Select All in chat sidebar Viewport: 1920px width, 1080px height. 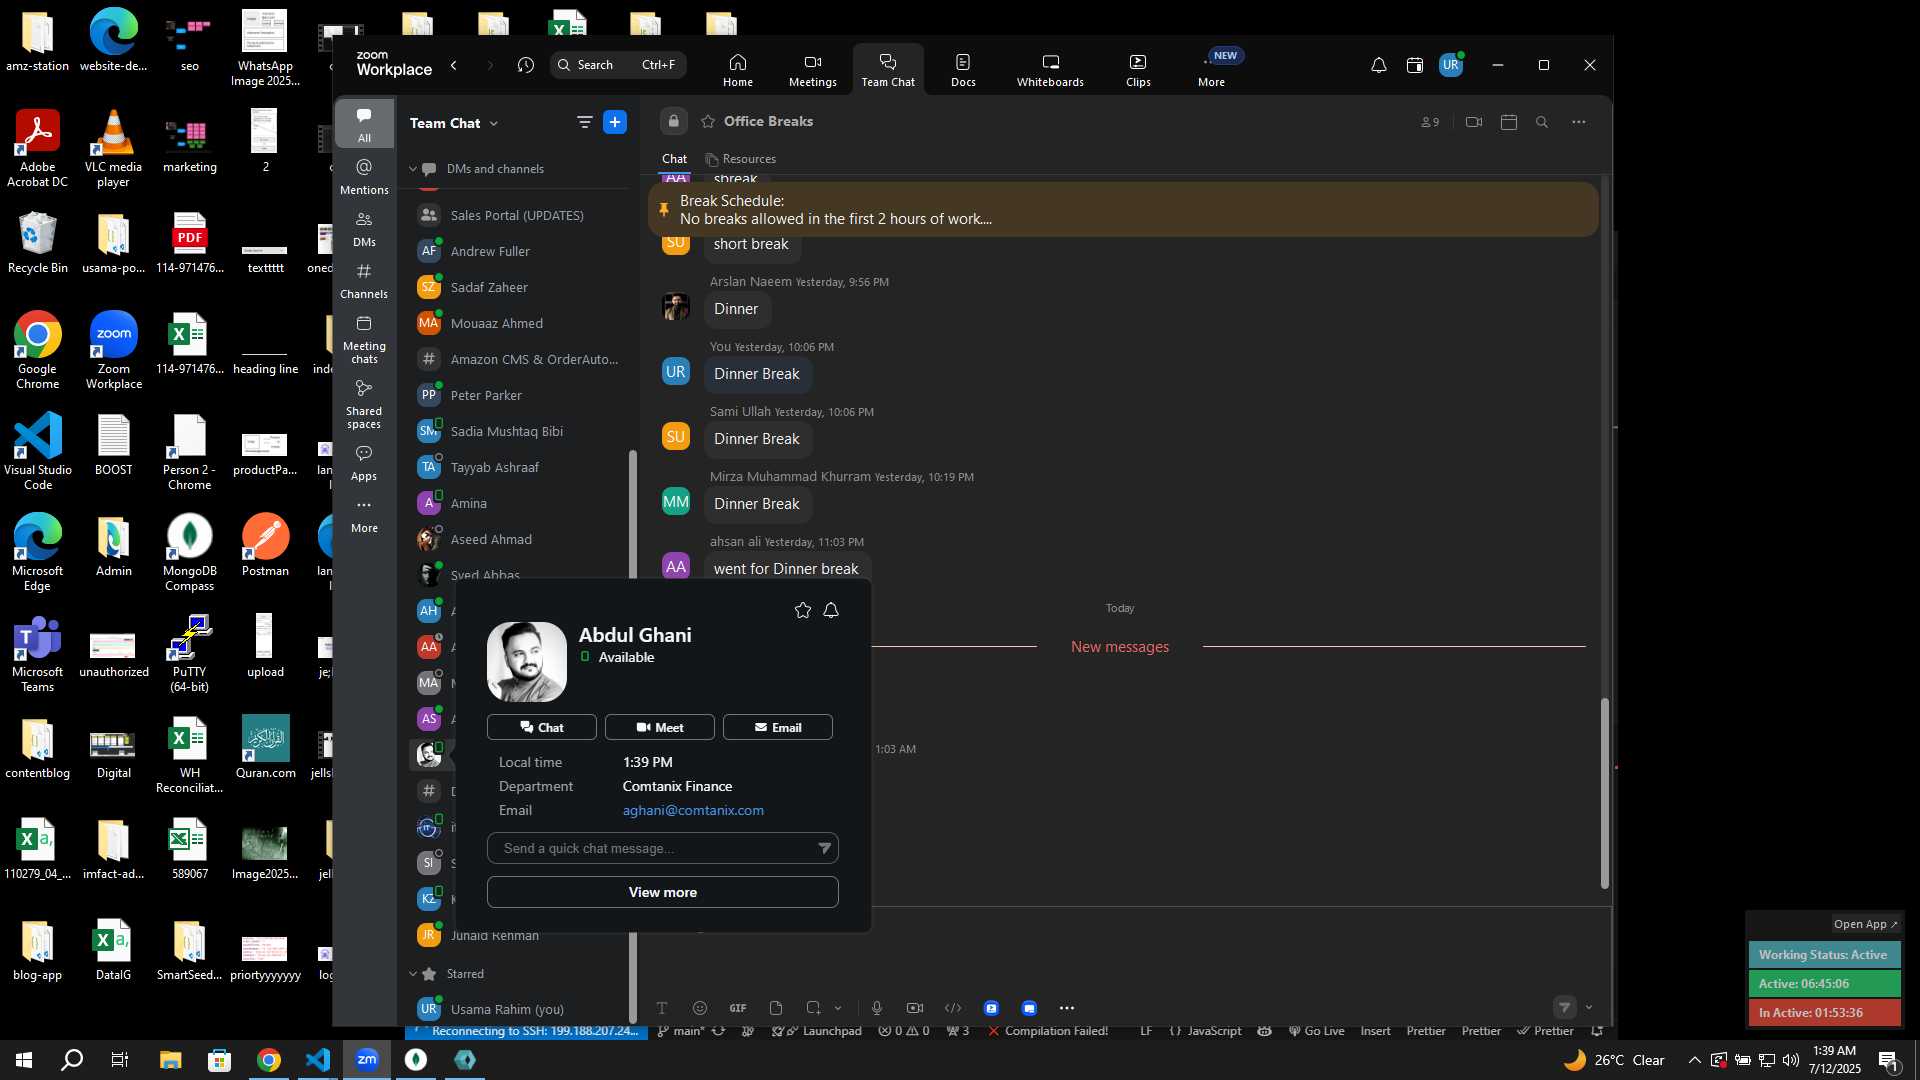(364, 124)
